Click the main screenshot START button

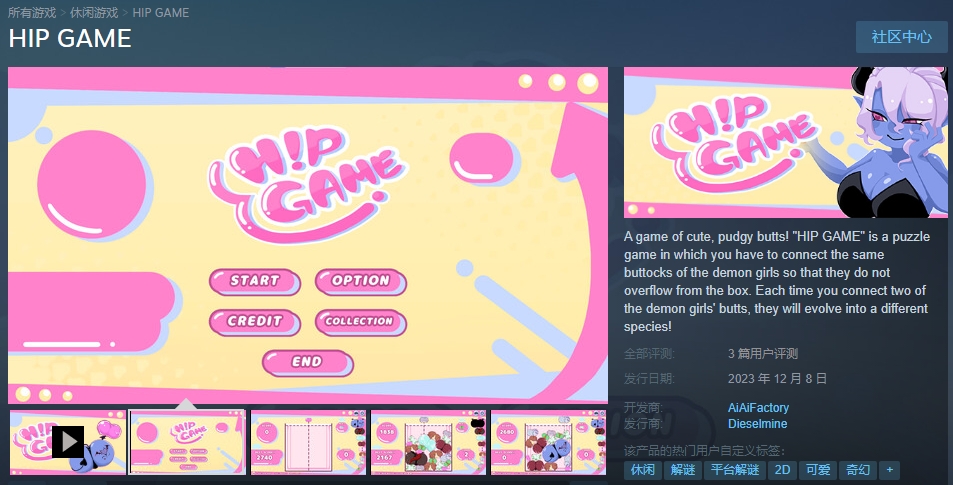[255, 281]
